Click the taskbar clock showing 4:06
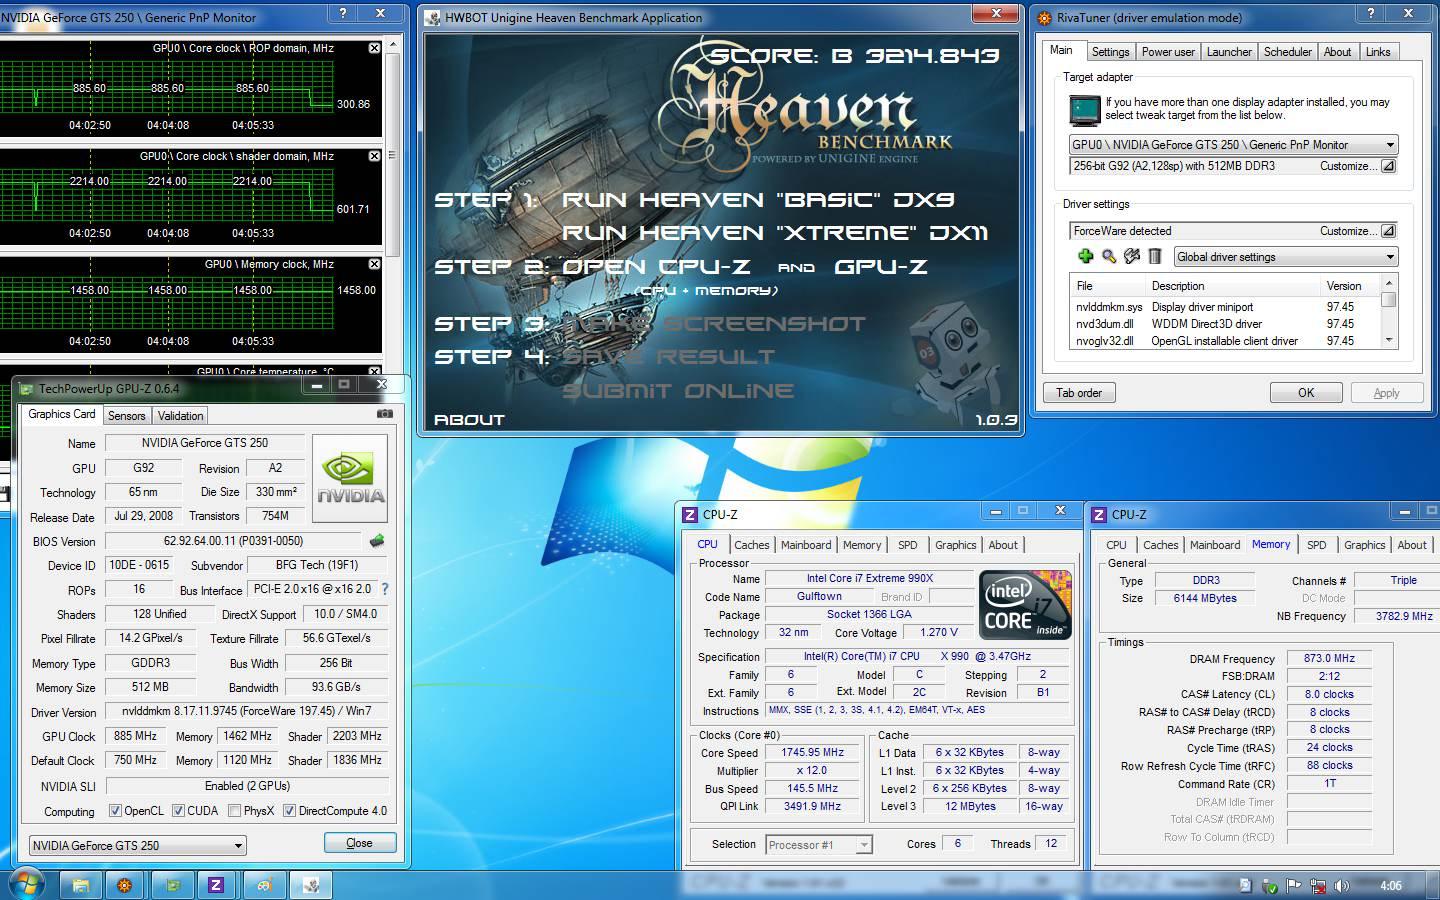 coord(1390,885)
